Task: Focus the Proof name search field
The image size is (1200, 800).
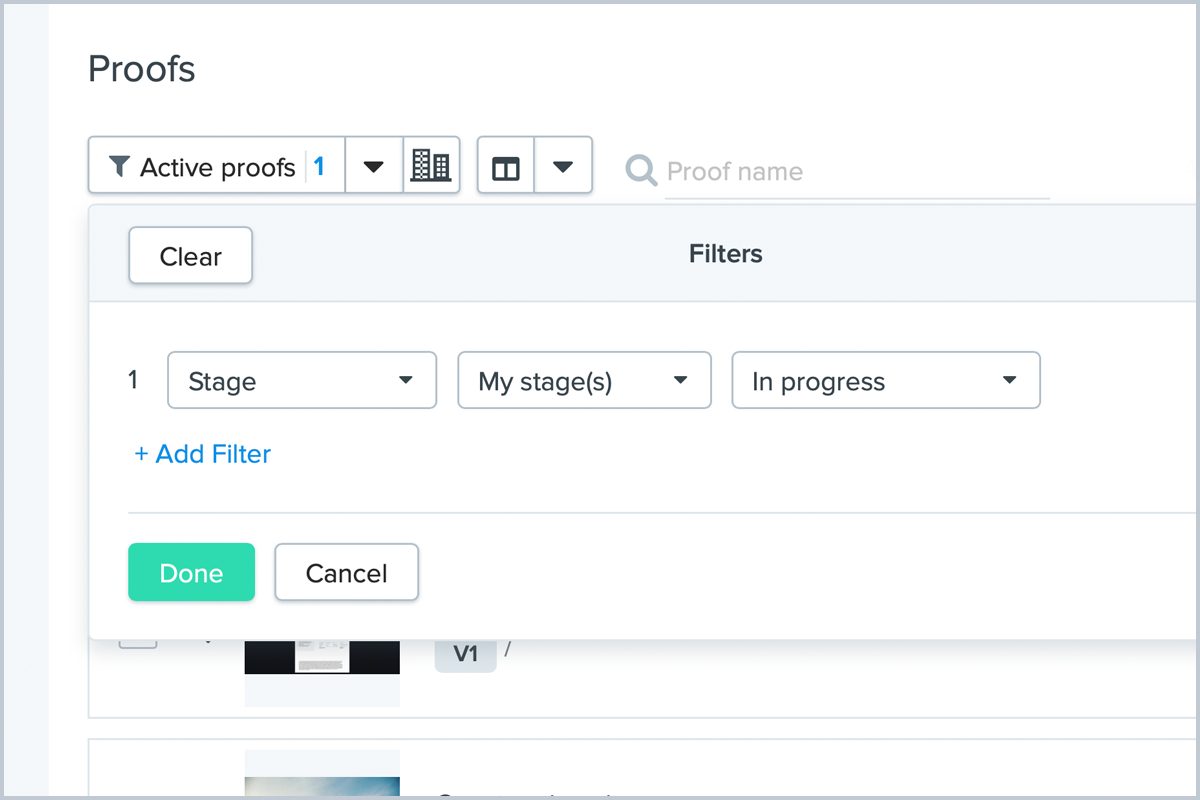Action: 855,172
